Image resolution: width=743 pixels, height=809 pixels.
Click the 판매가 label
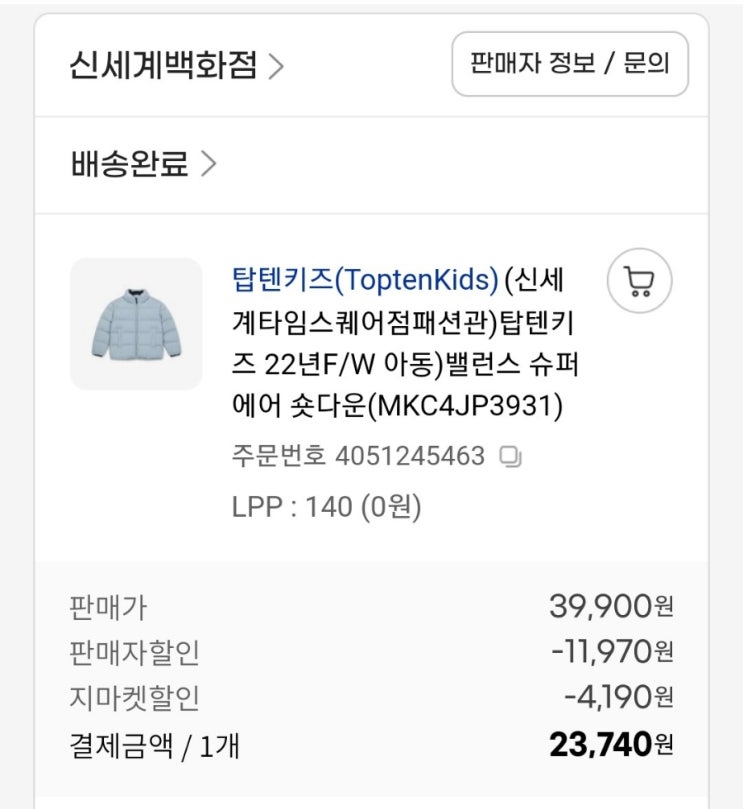108,606
